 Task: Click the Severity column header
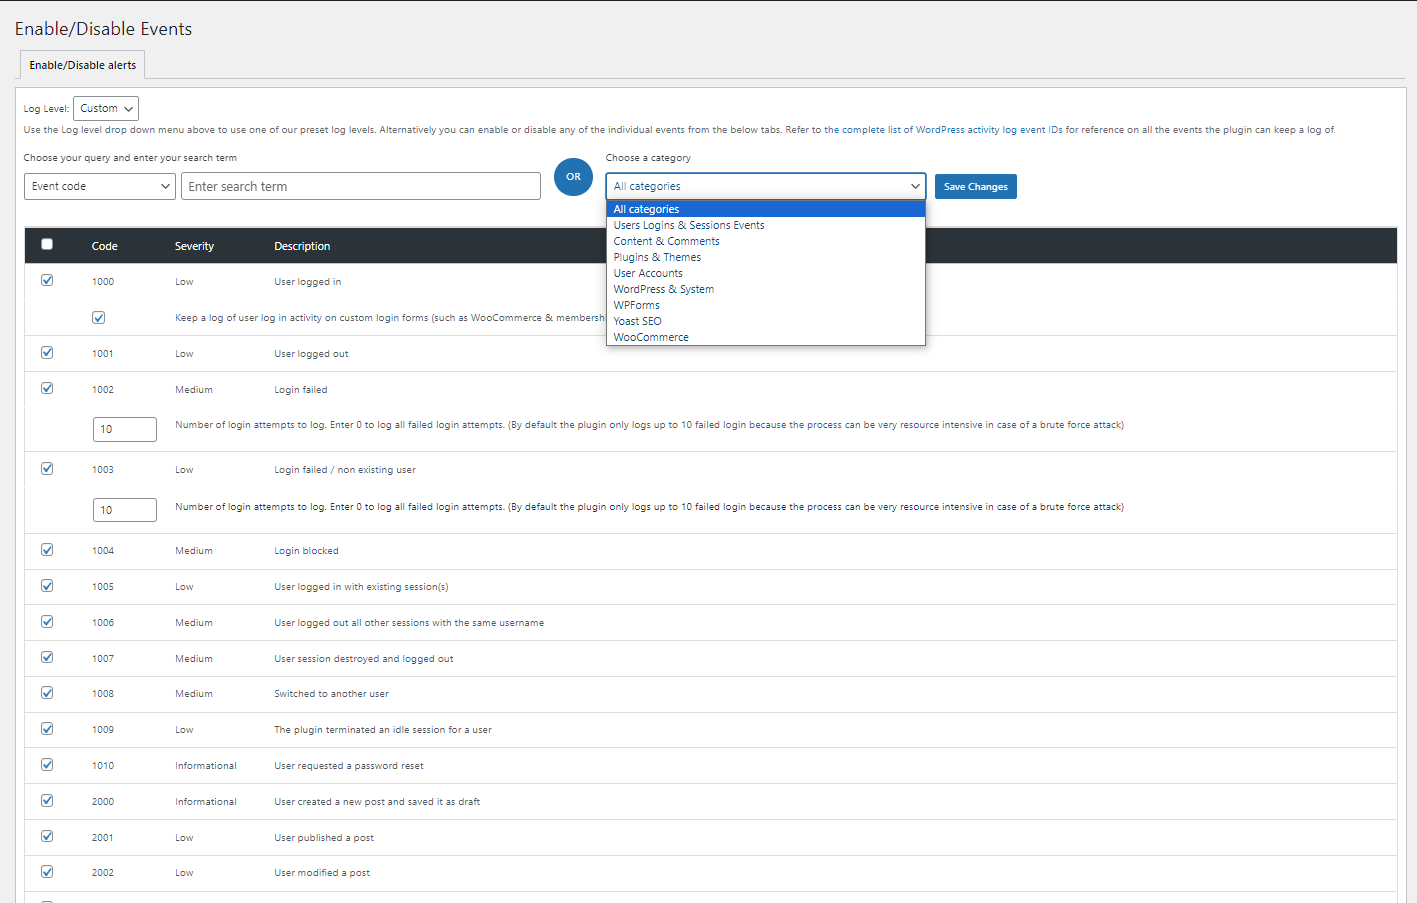(x=194, y=246)
